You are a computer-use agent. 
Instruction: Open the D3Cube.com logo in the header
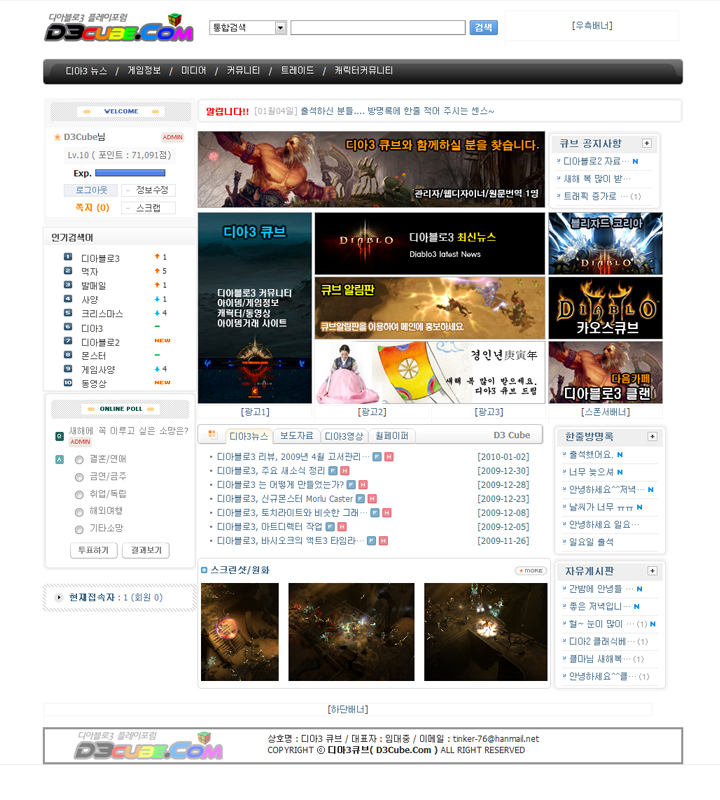pyautogui.click(x=119, y=28)
